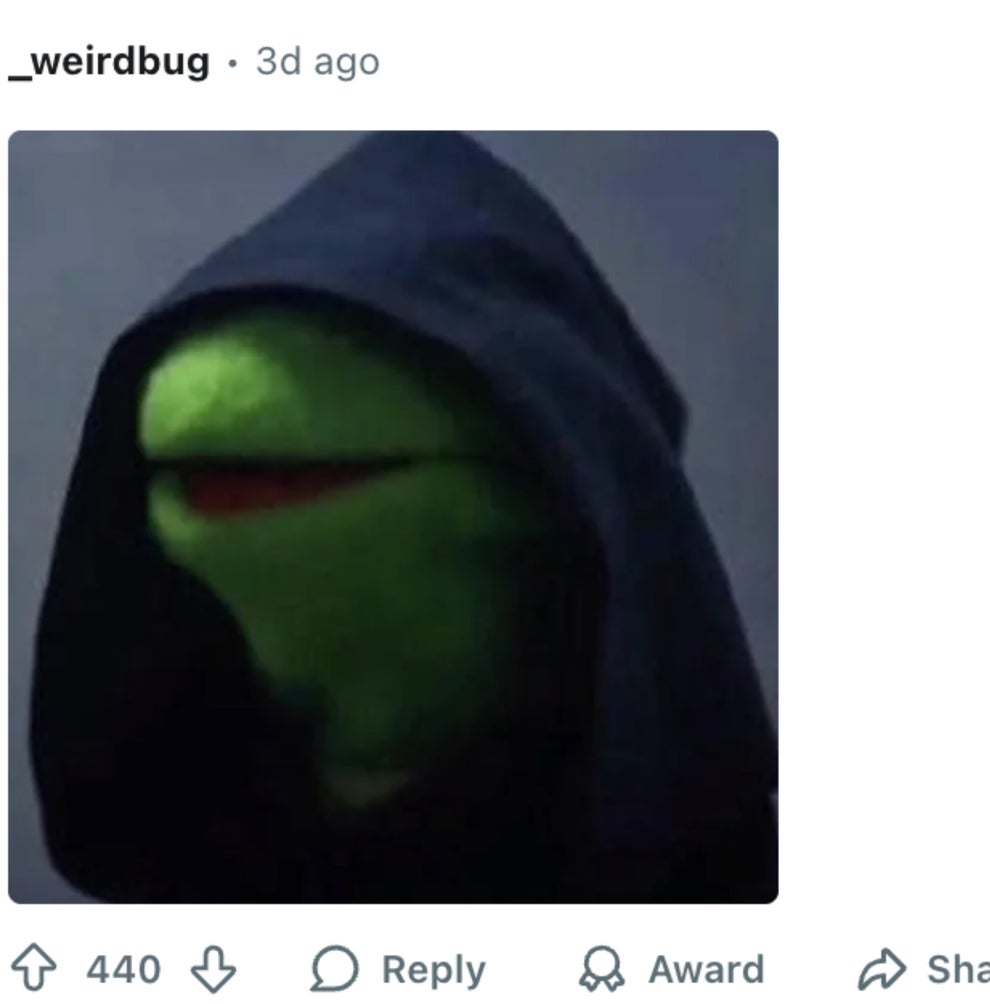Start replying to _weirdbug's comment

(398, 969)
